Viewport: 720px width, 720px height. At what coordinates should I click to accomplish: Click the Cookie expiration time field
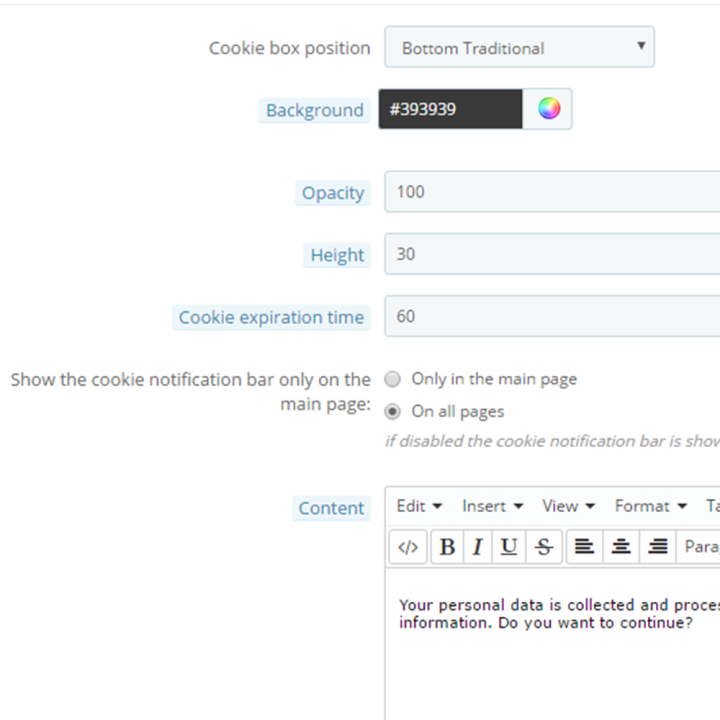tap(552, 316)
